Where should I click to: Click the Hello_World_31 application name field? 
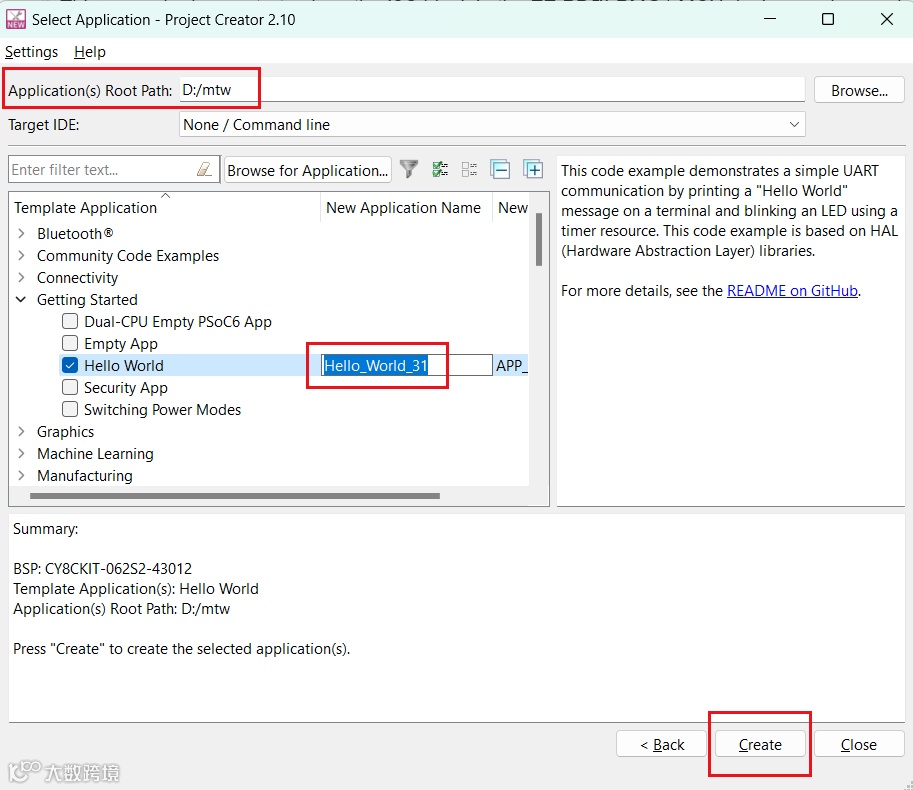(x=406, y=366)
